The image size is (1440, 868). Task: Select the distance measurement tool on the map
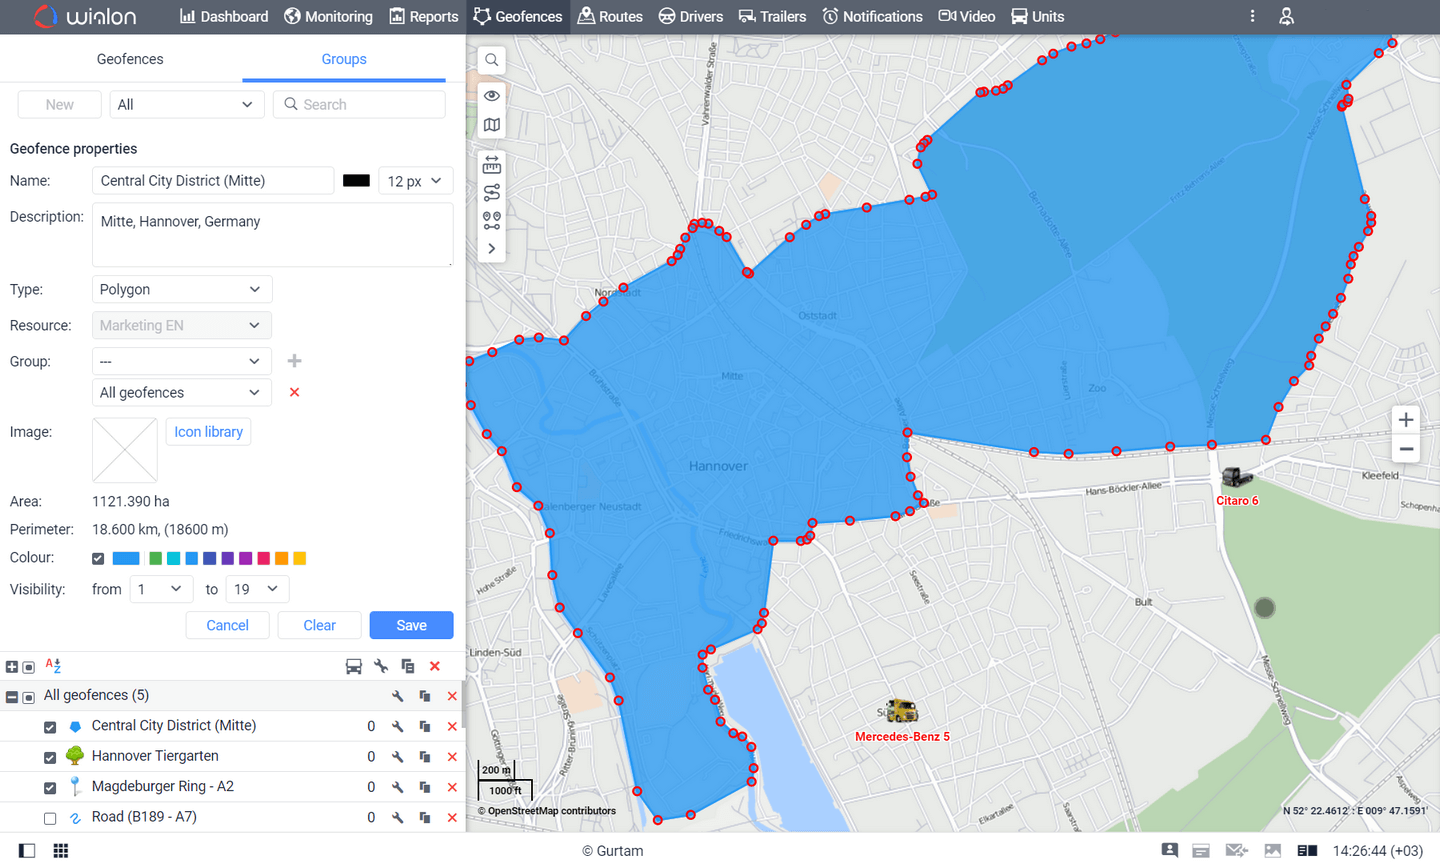coord(491,163)
